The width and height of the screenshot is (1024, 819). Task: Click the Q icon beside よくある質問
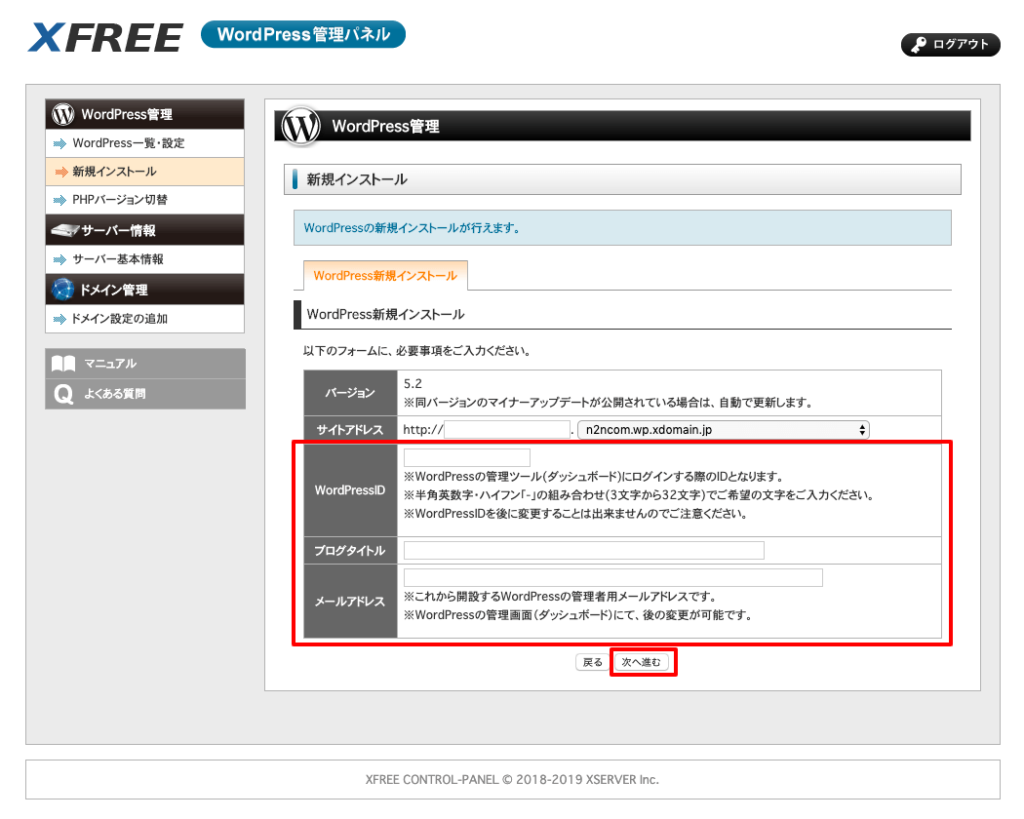[63, 394]
